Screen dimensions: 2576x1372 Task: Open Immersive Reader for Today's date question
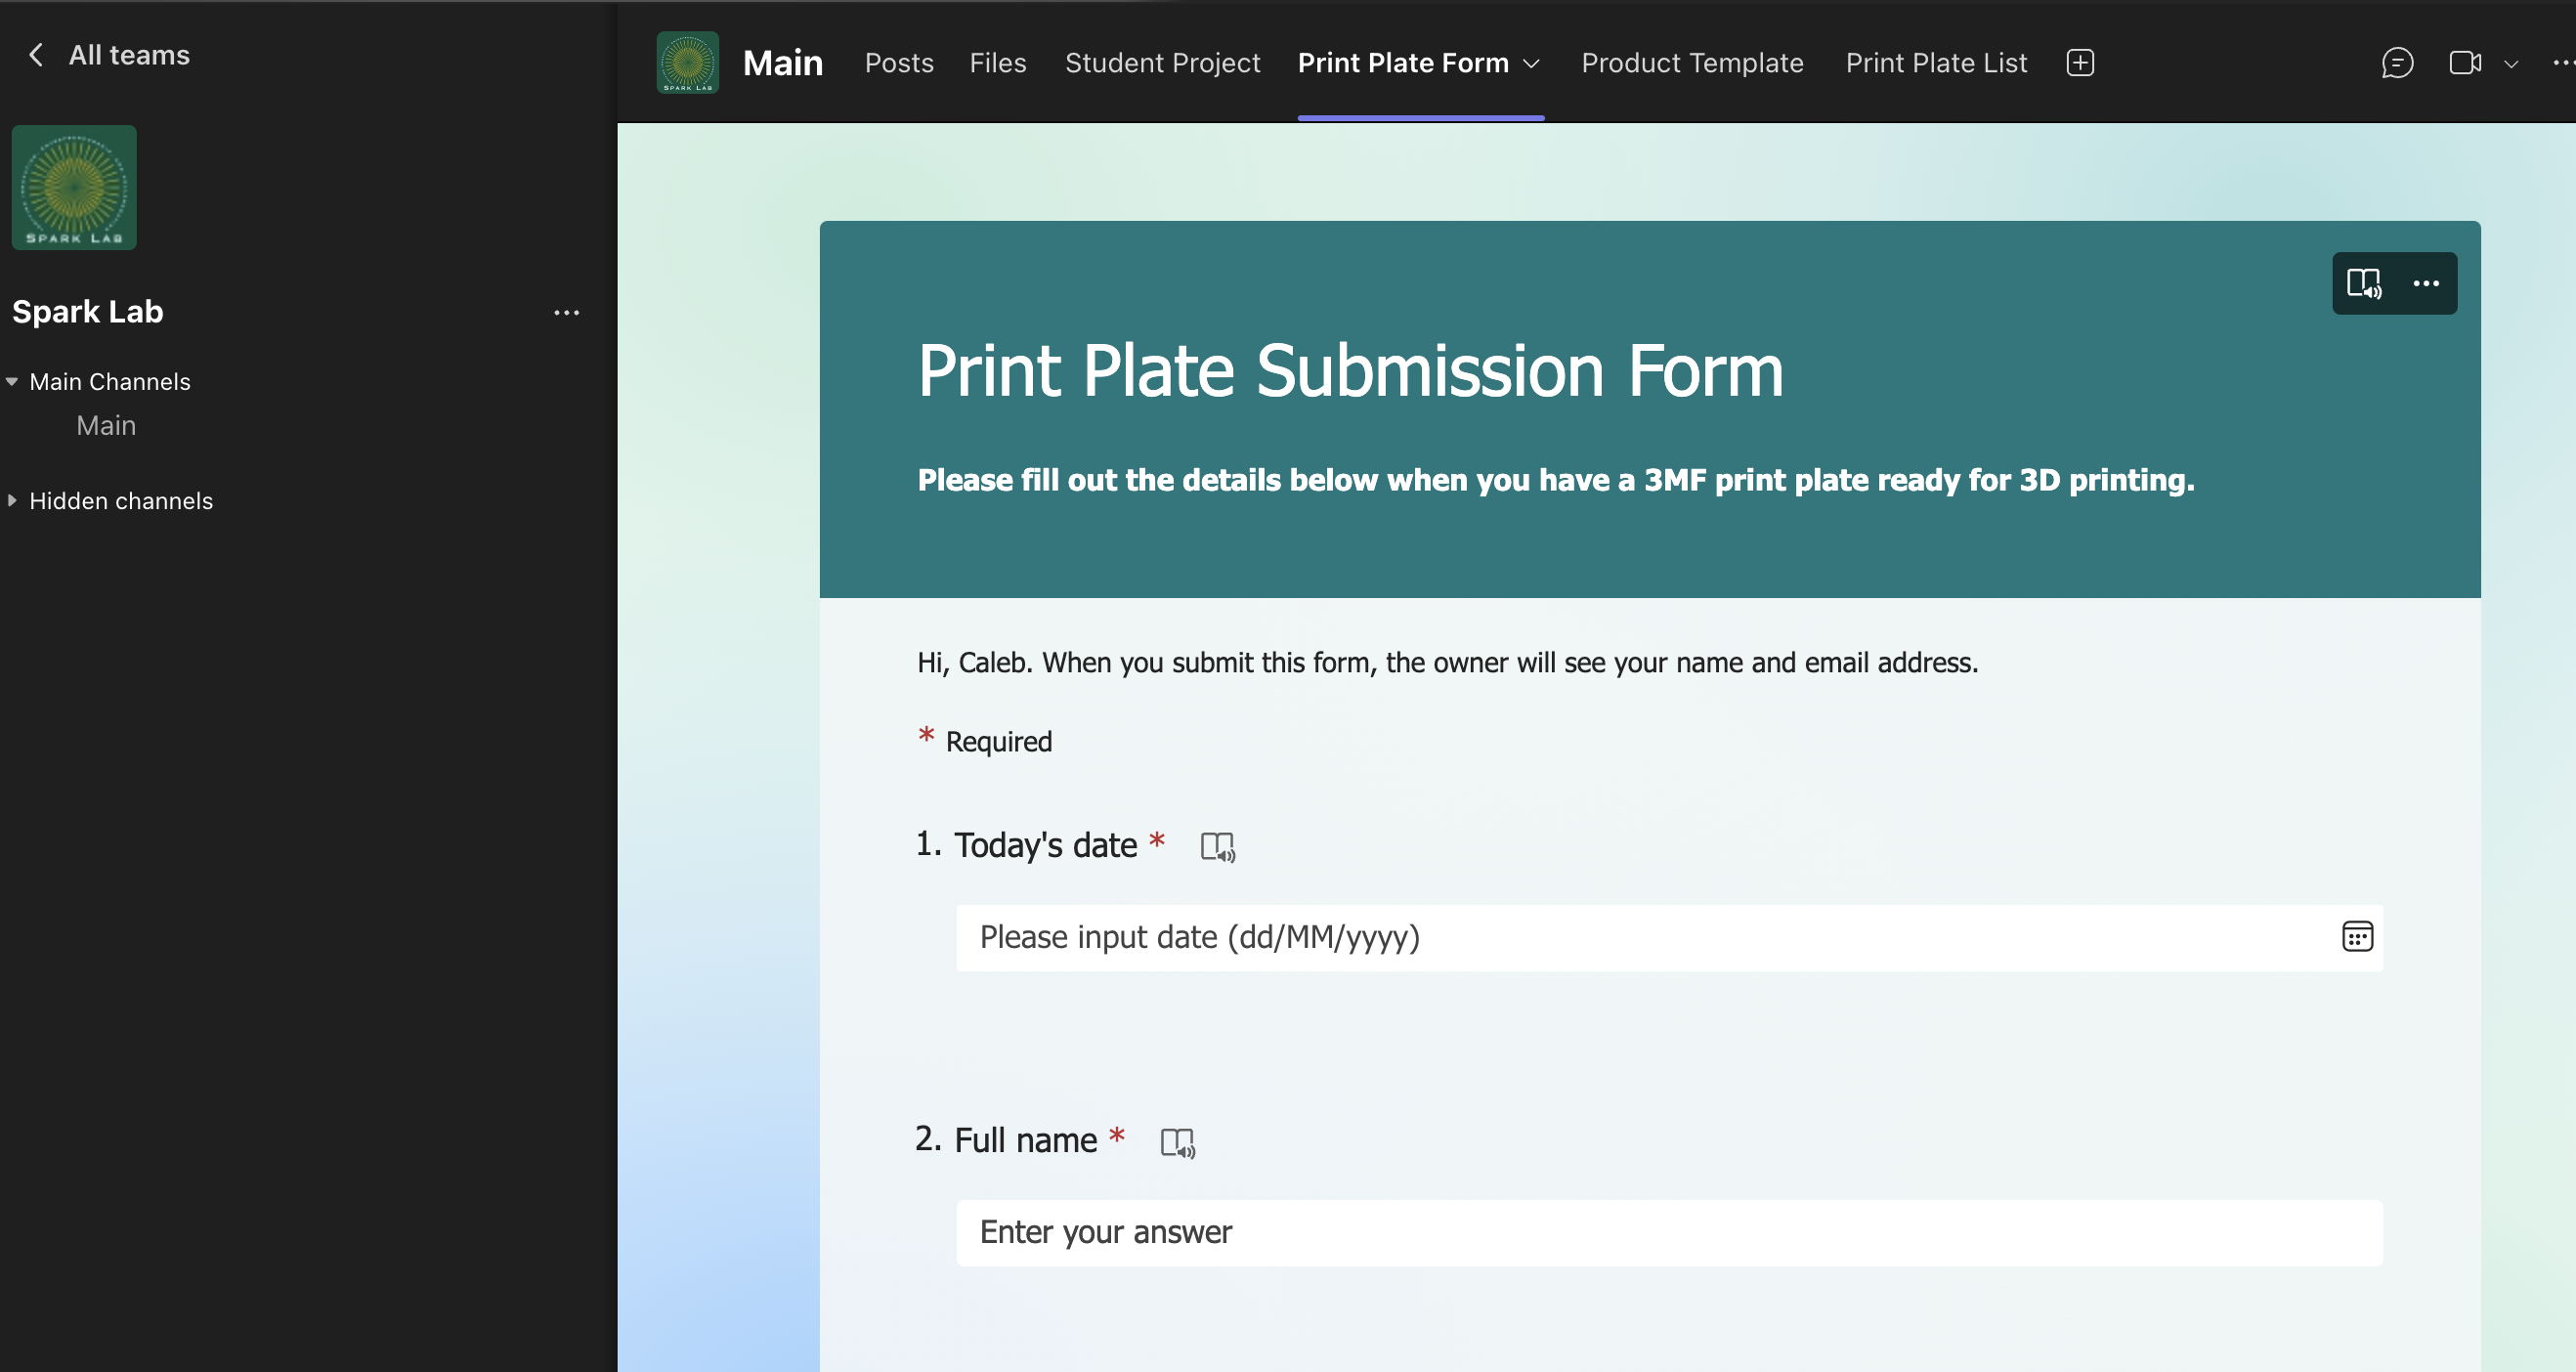coord(1218,845)
